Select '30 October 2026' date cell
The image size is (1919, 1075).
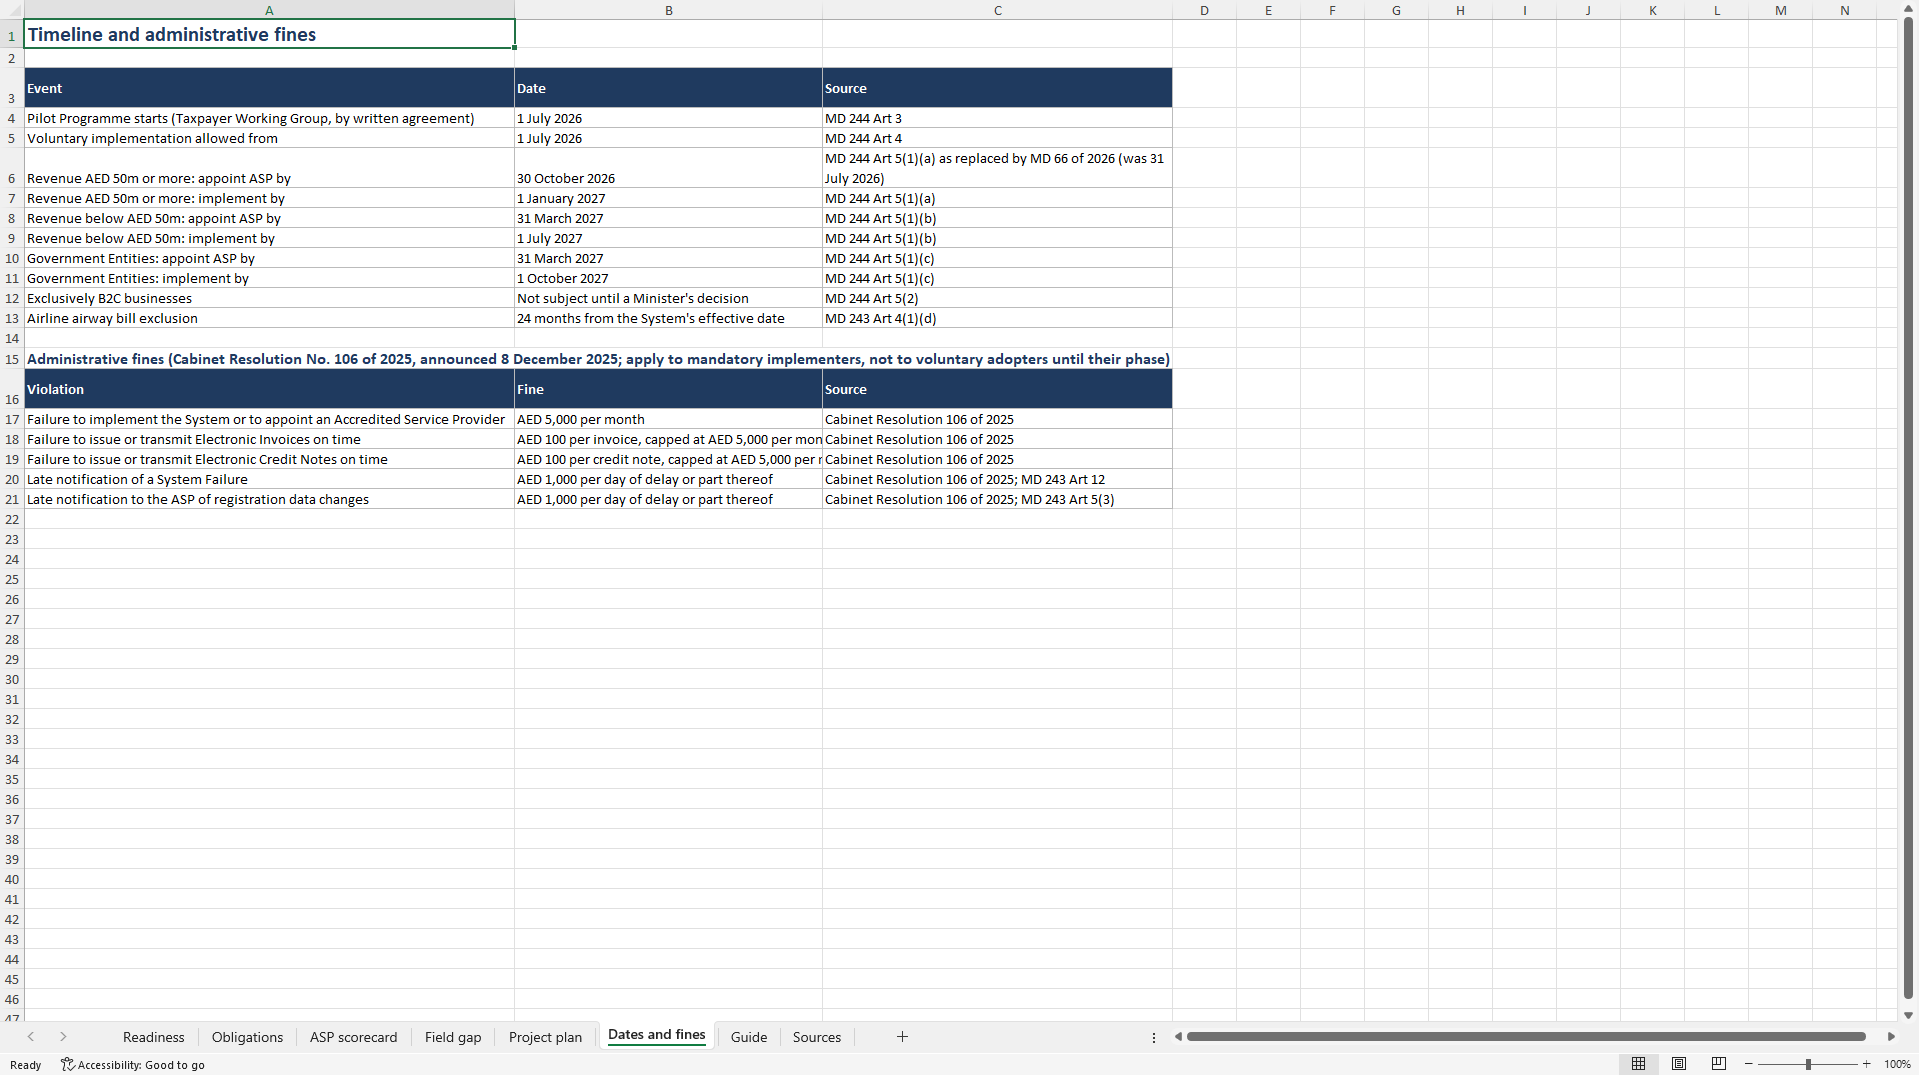tap(668, 168)
